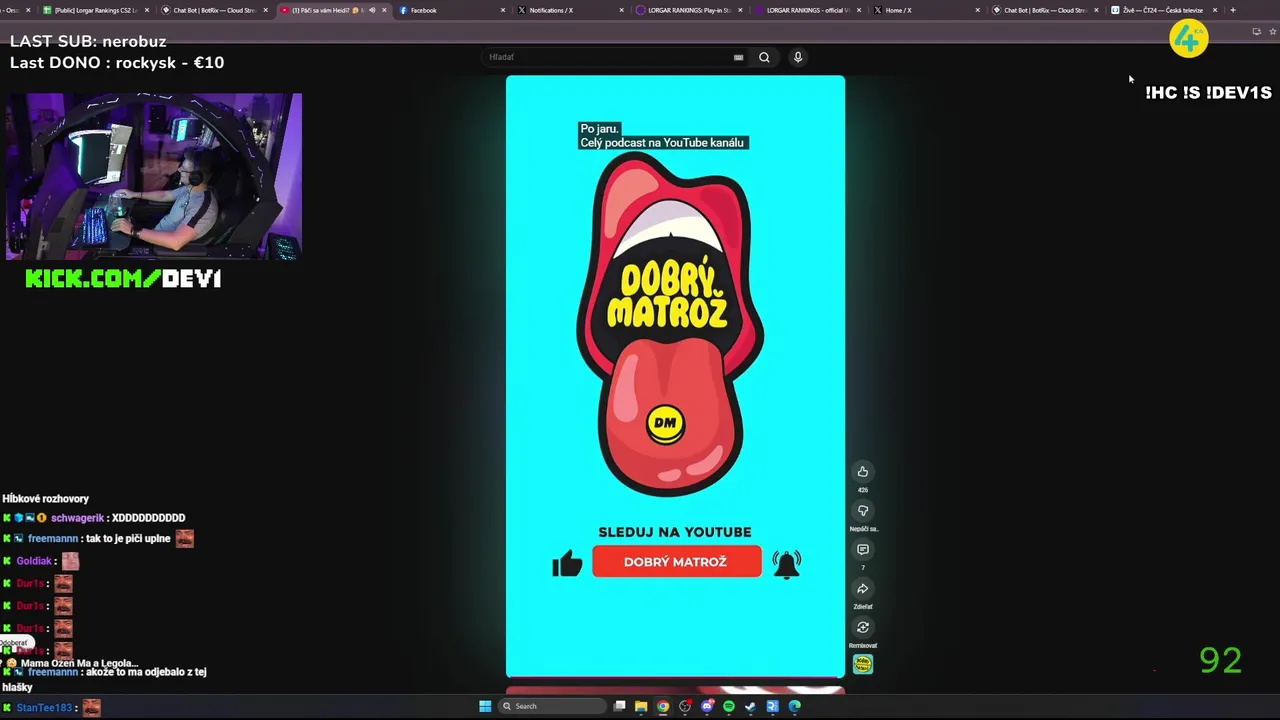1280x720 pixels.
Task: Open Steam from the taskbar
Action: click(x=750, y=706)
